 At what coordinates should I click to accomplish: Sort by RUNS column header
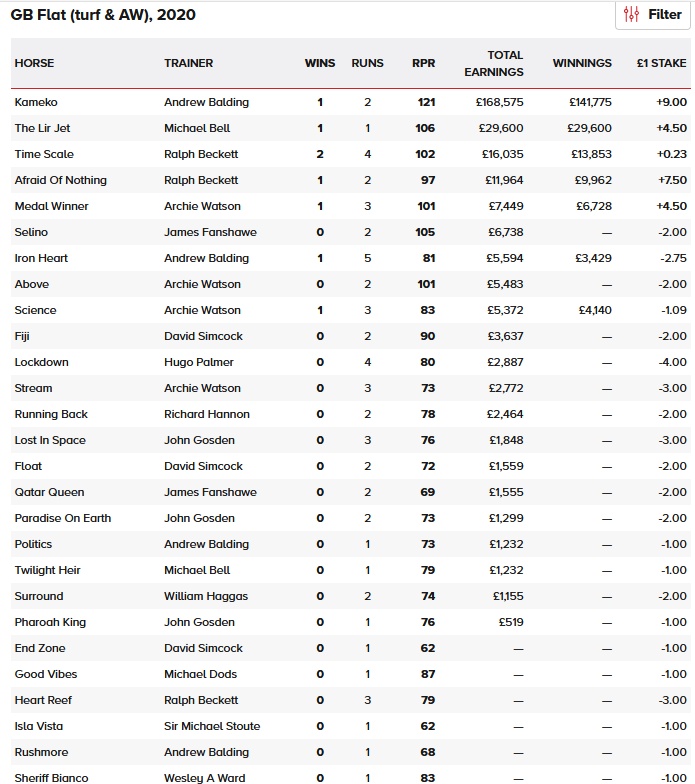(x=367, y=63)
